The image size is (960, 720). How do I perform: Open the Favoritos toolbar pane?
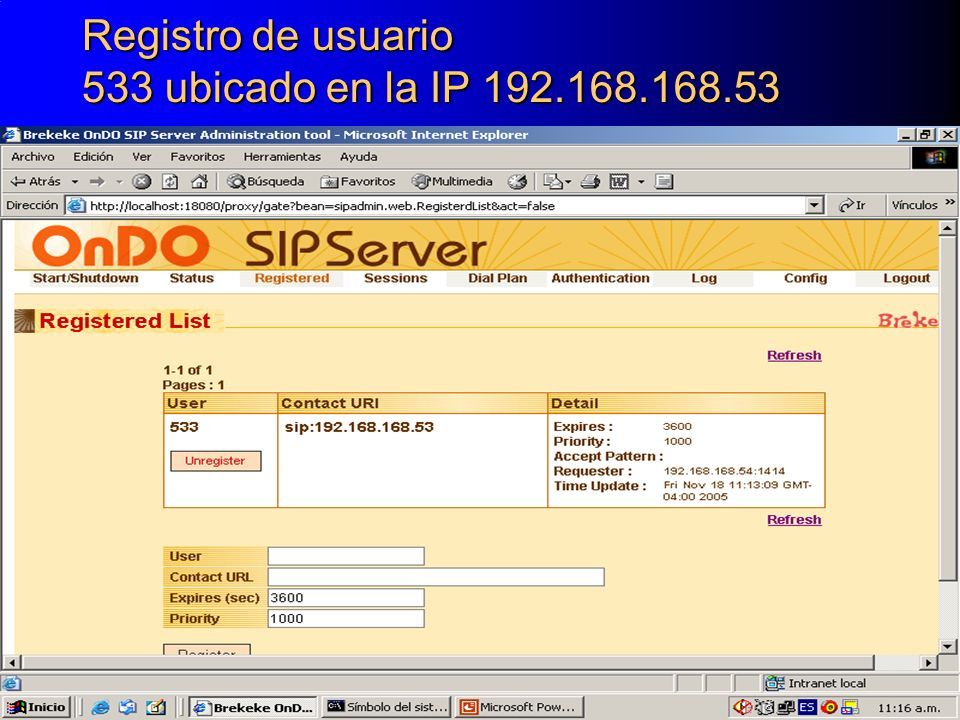coord(358,181)
